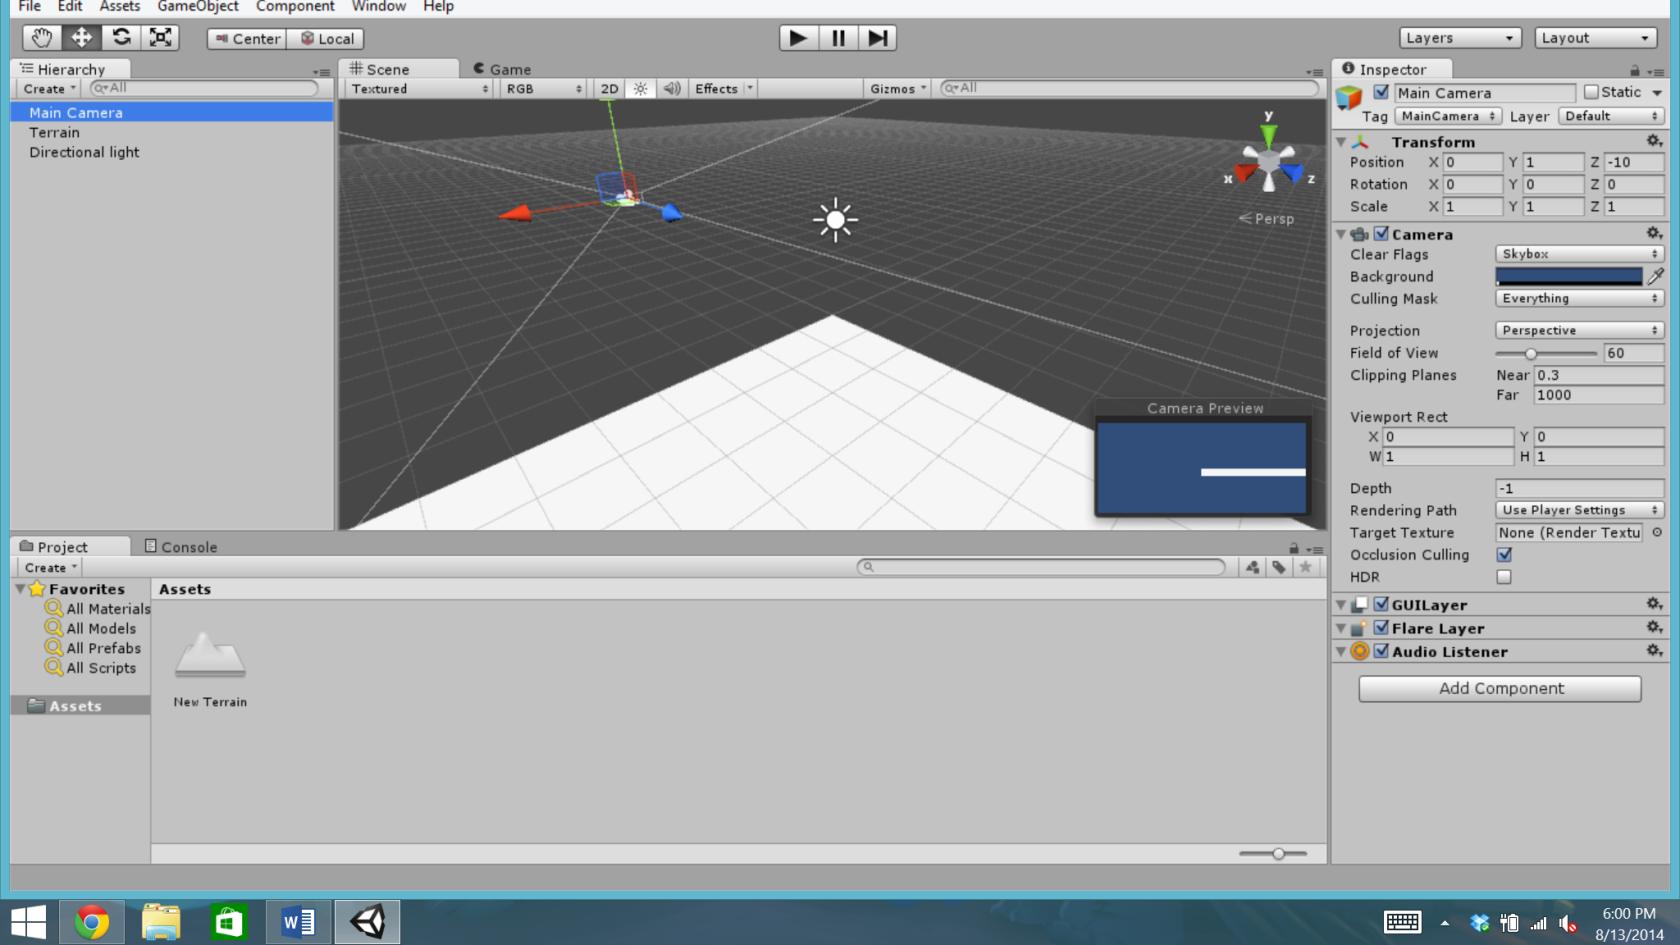This screenshot has height=945, width=1680.
Task: Toggle scene audio speaker icon
Action: [672, 89]
